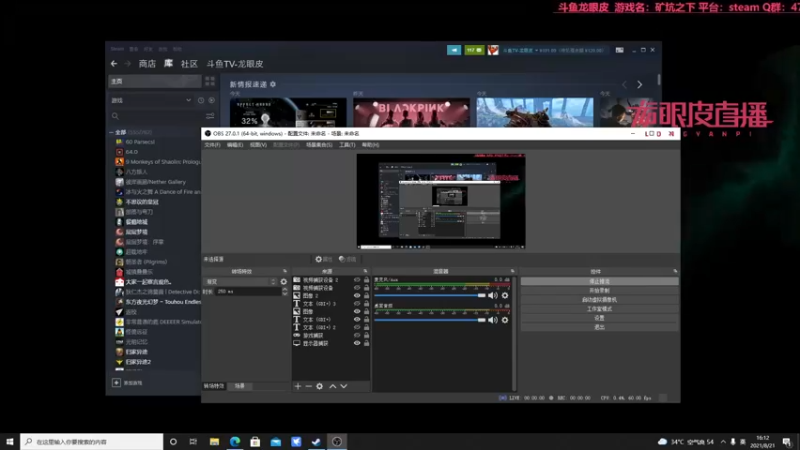Screen dimensions: 800x450
Task: Click first mixer channel volume slider
Action: pos(430,295)
